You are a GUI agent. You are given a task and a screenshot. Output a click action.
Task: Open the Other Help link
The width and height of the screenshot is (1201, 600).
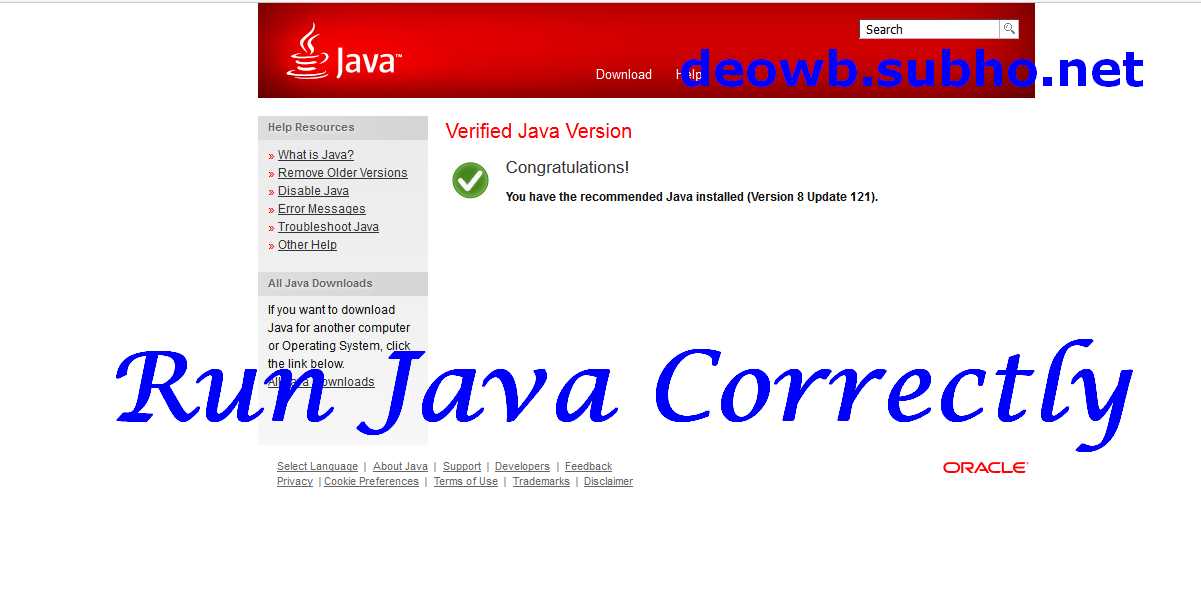(307, 245)
